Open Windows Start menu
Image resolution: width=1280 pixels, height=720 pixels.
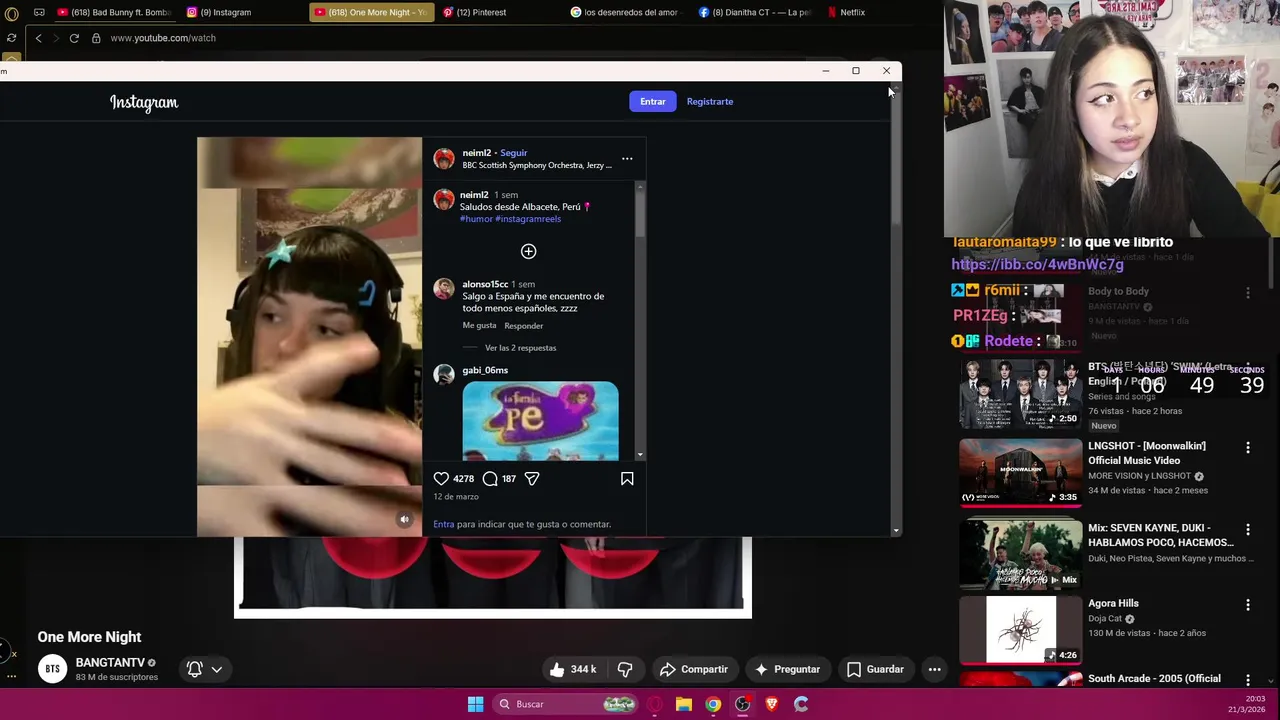[475, 704]
